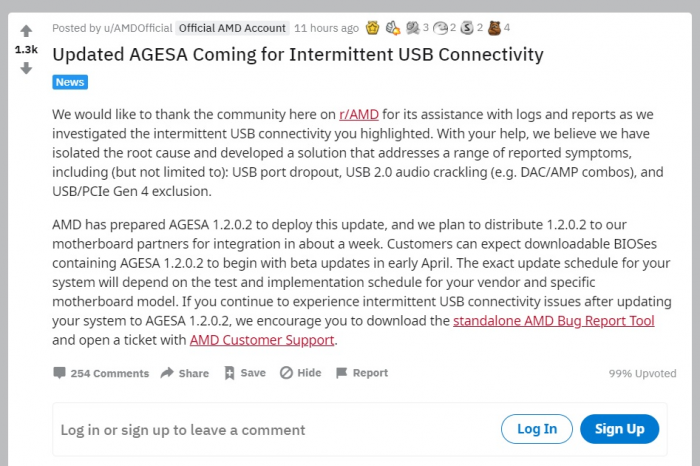
Task: Report this post
Action: point(362,373)
